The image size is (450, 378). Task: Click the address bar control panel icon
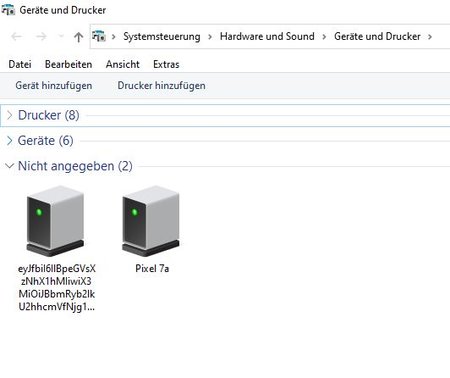pyautogui.click(x=99, y=36)
